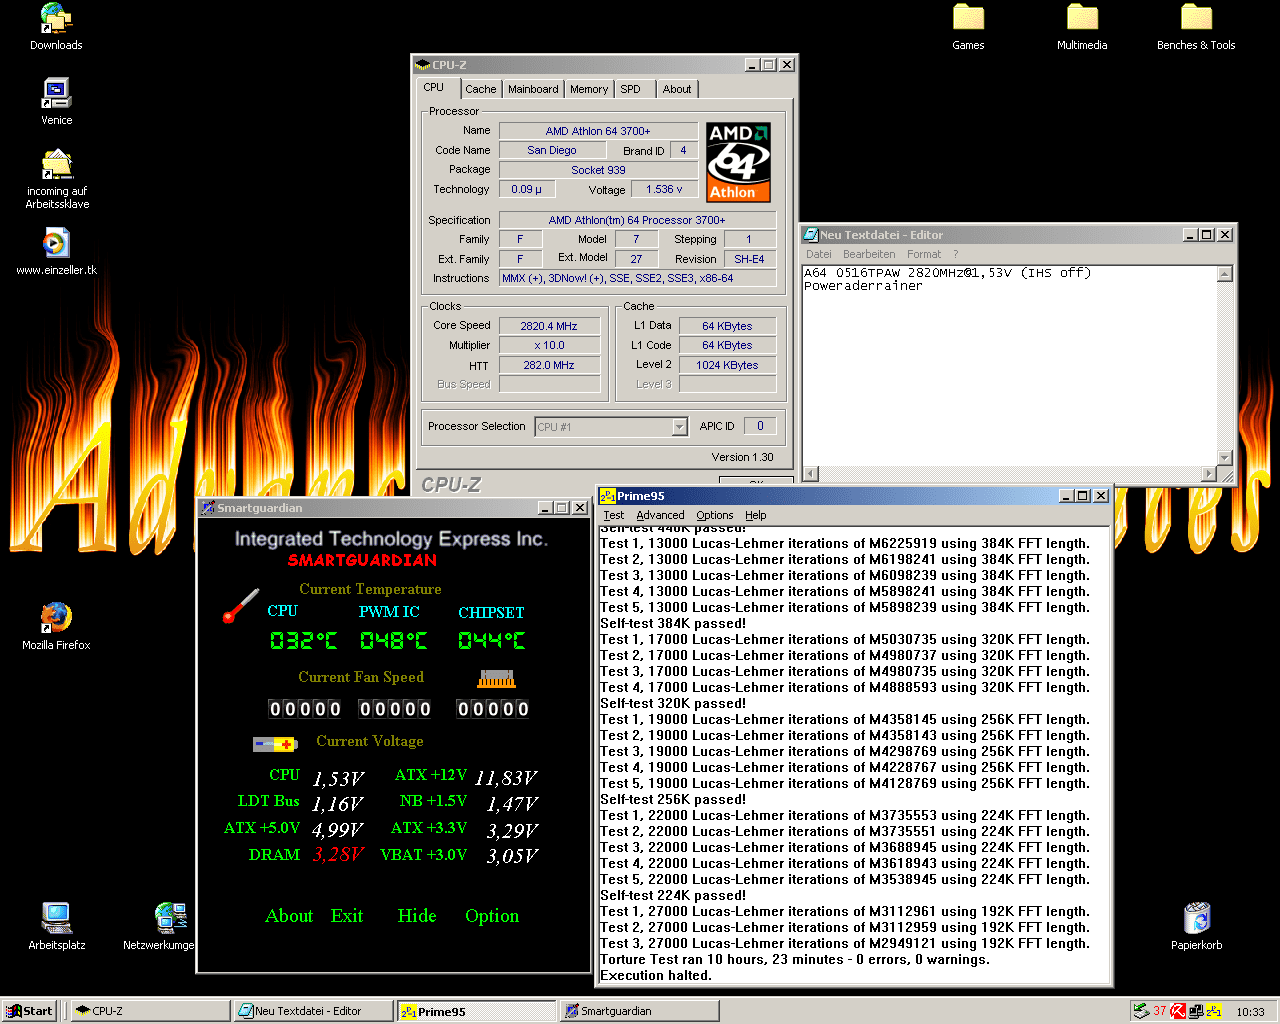Open the Bearbeiten menu in Editor
Screen dimensions: 1280x1024
869,254
